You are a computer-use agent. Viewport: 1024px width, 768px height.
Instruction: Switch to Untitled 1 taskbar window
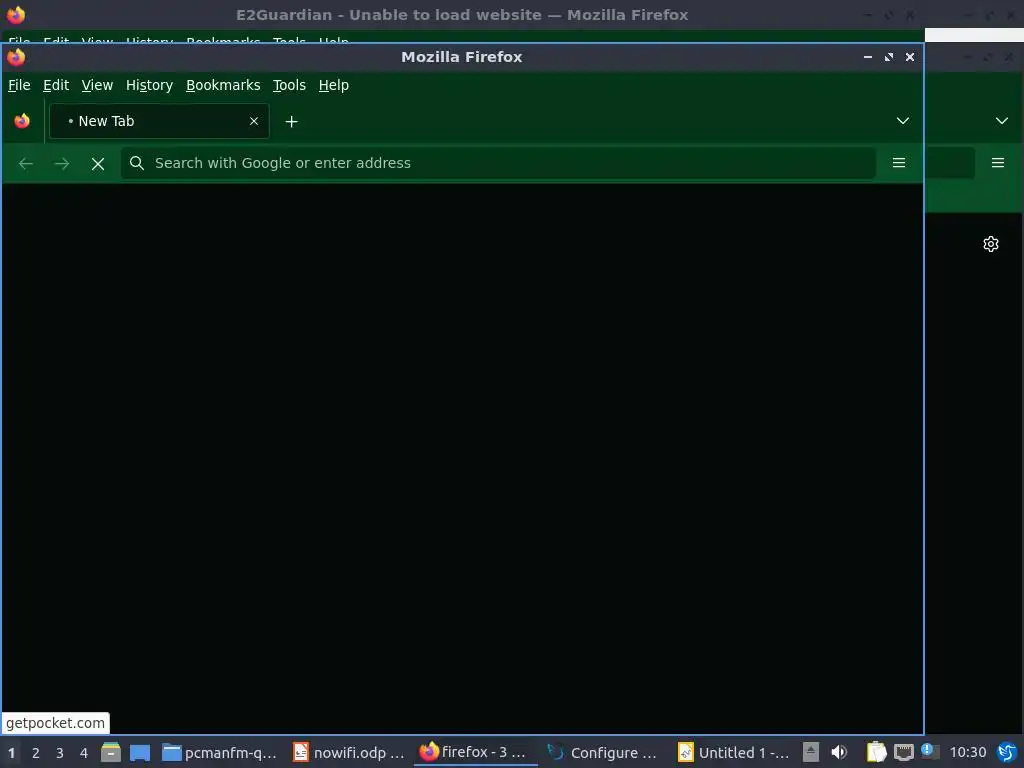click(733, 753)
